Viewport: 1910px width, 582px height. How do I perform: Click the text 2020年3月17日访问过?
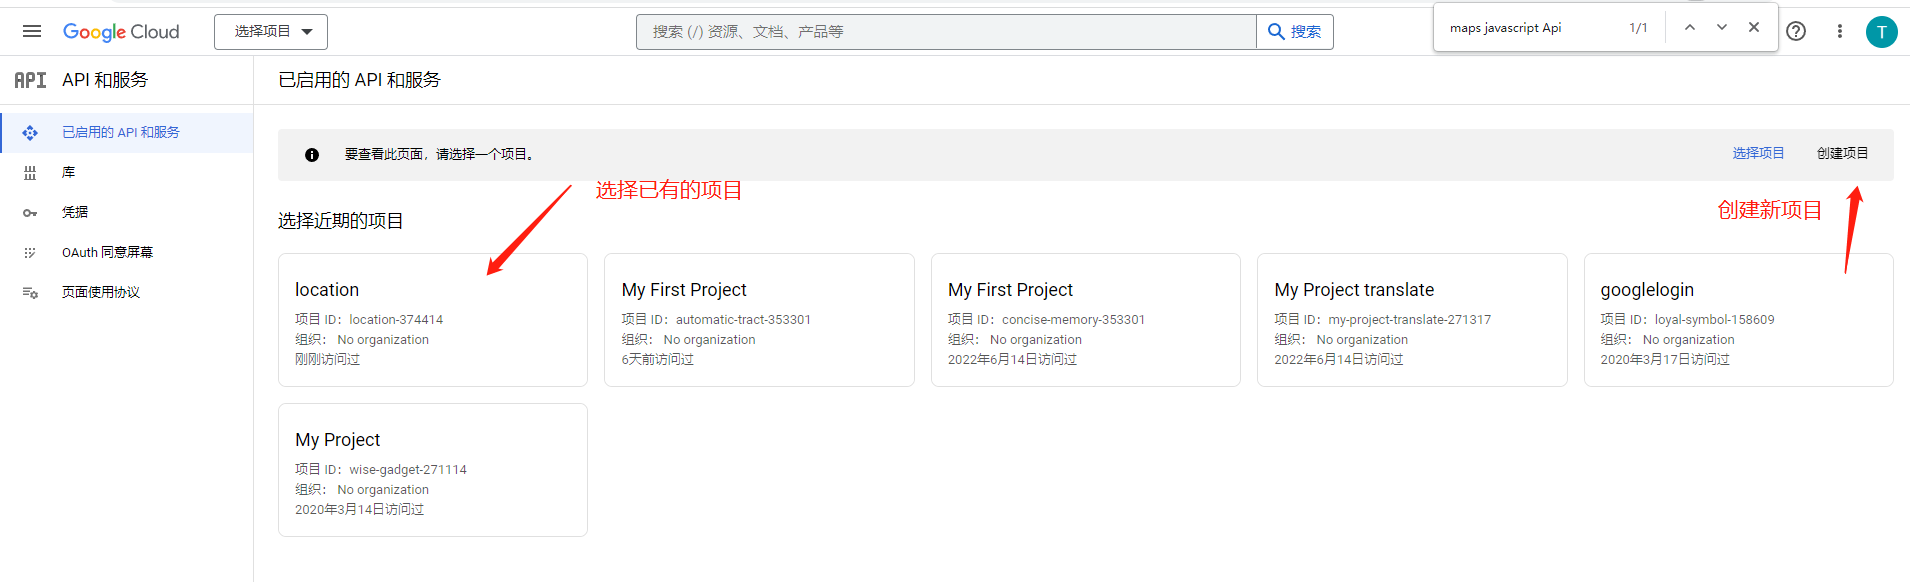1665,360
